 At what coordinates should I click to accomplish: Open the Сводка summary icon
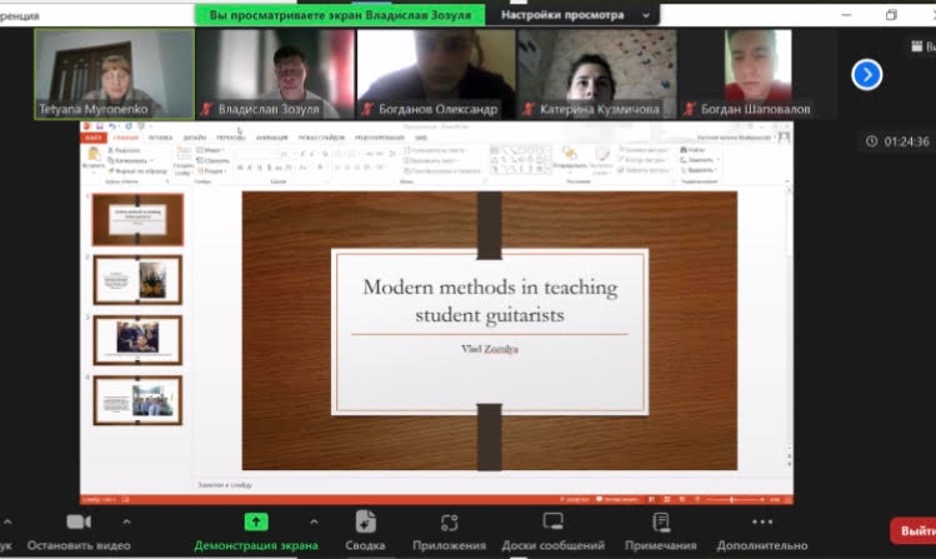pyautogui.click(x=365, y=522)
